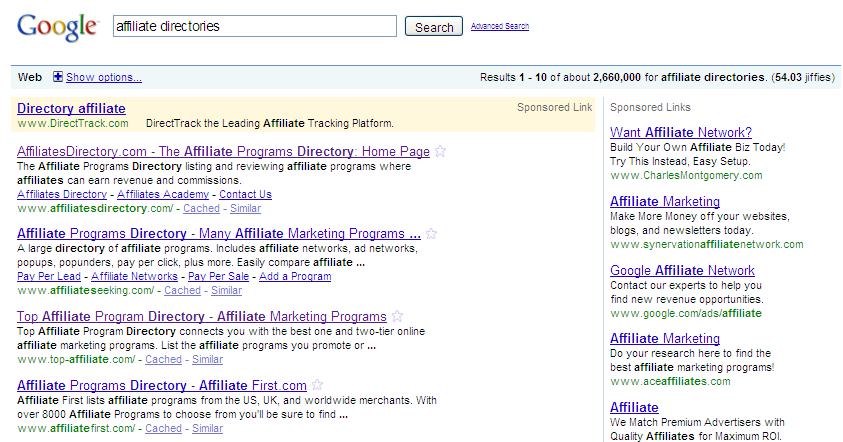Image resolution: width=843 pixels, height=442 pixels.
Task: Open the Directory affiliate sponsored link
Action: click(71, 108)
